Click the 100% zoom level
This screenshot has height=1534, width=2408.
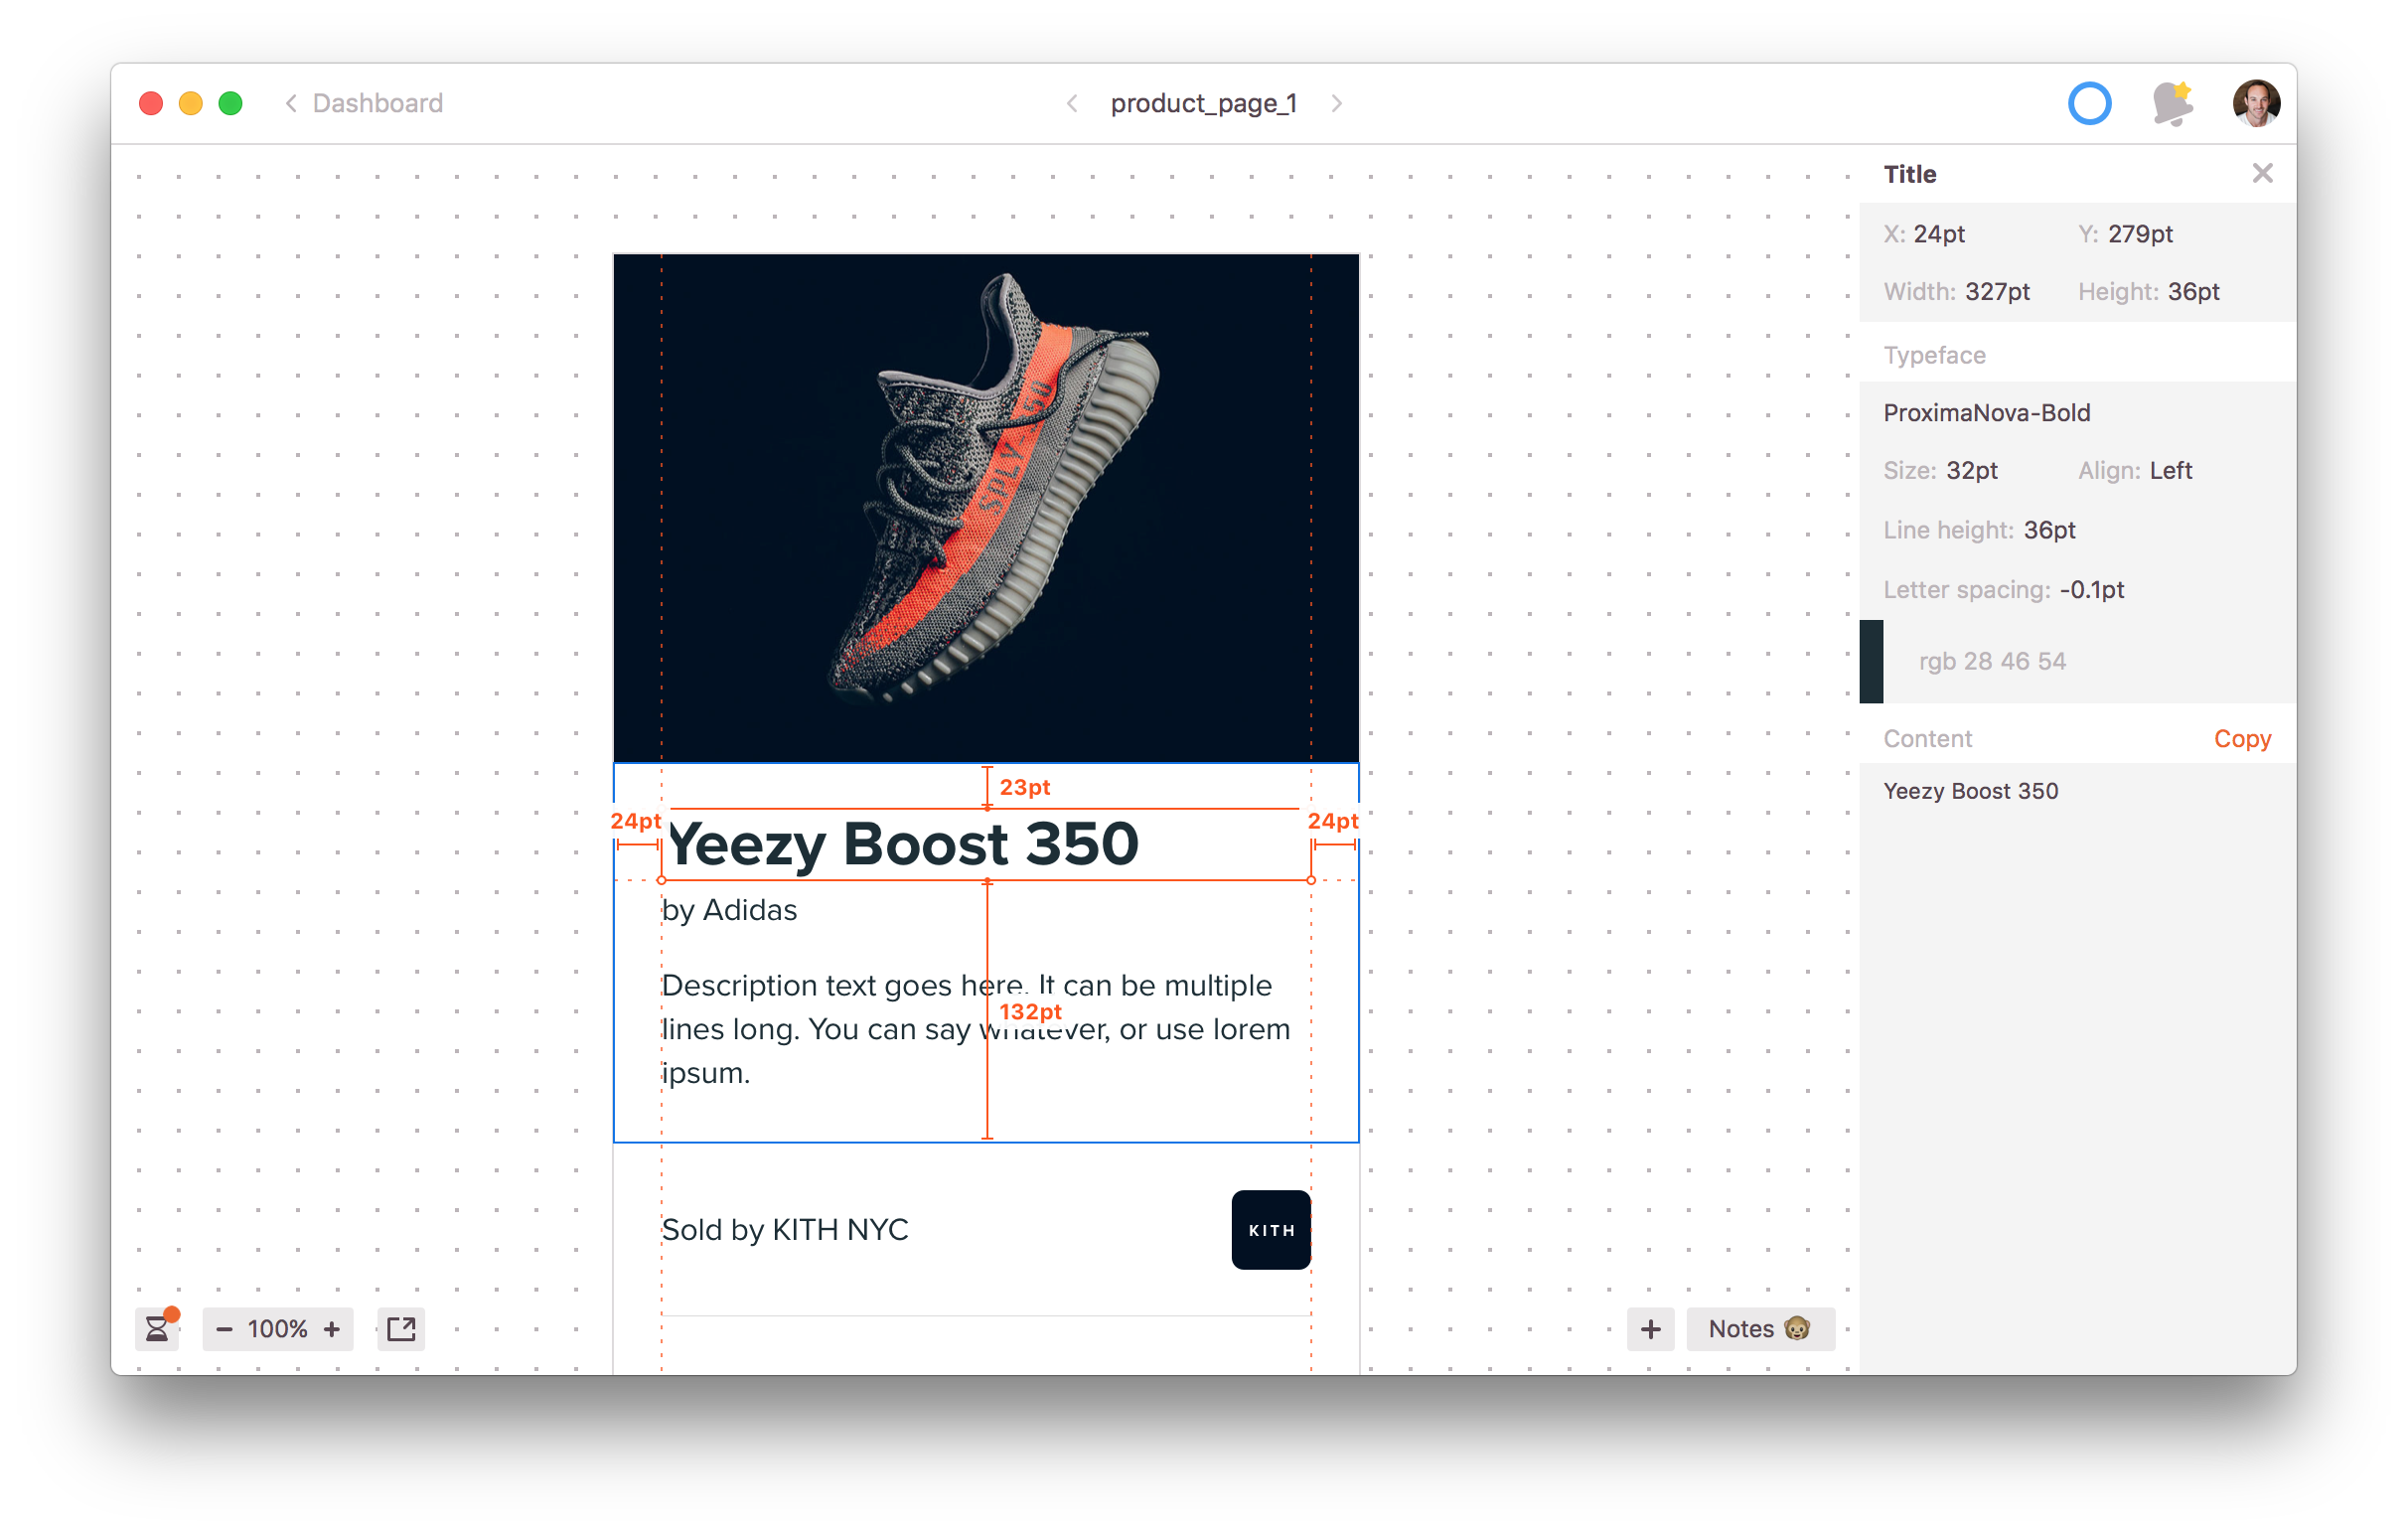pyautogui.click(x=277, y=1328)
